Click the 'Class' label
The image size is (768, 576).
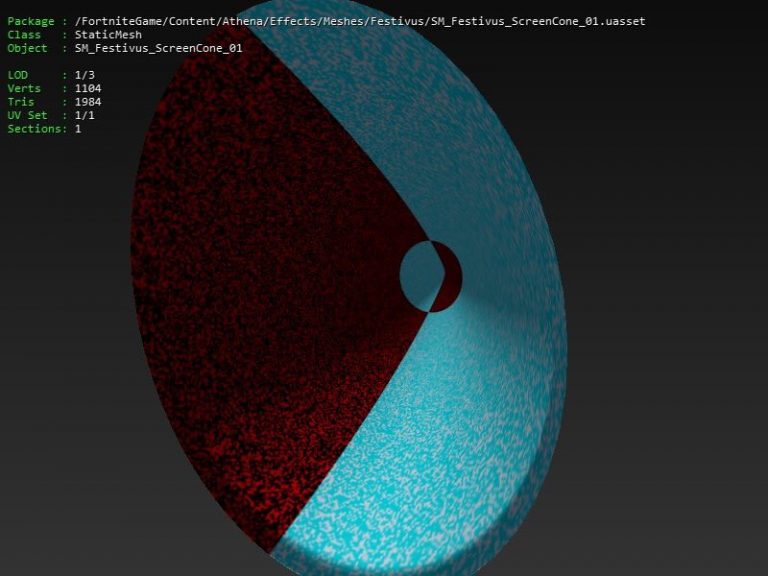24,35
